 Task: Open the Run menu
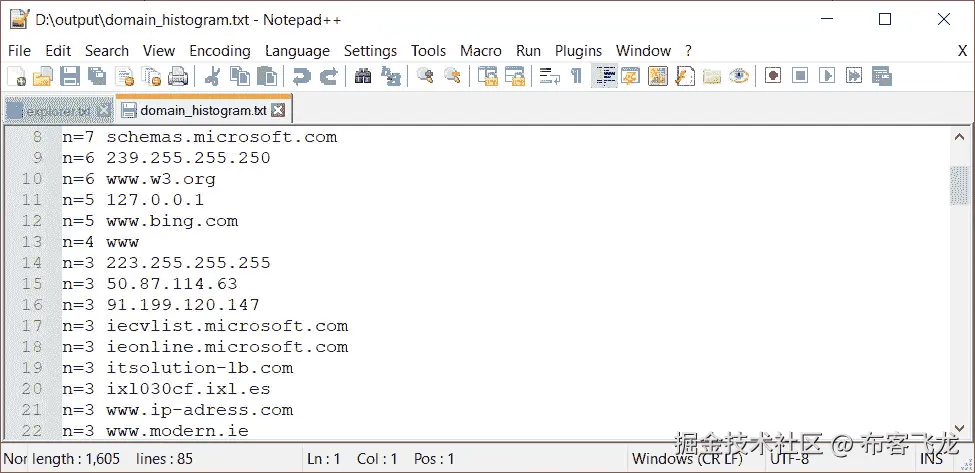coord(529,51)
